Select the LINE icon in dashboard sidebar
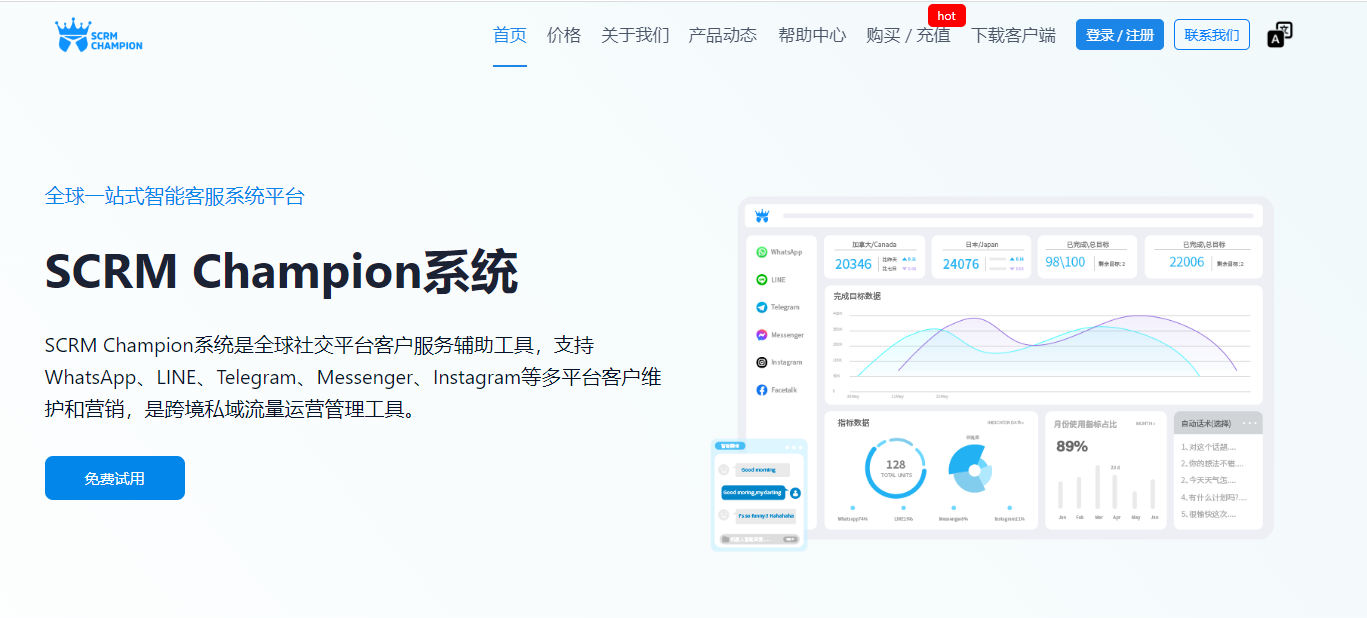This screenshot has height=618, width=1367. point(761,280)
